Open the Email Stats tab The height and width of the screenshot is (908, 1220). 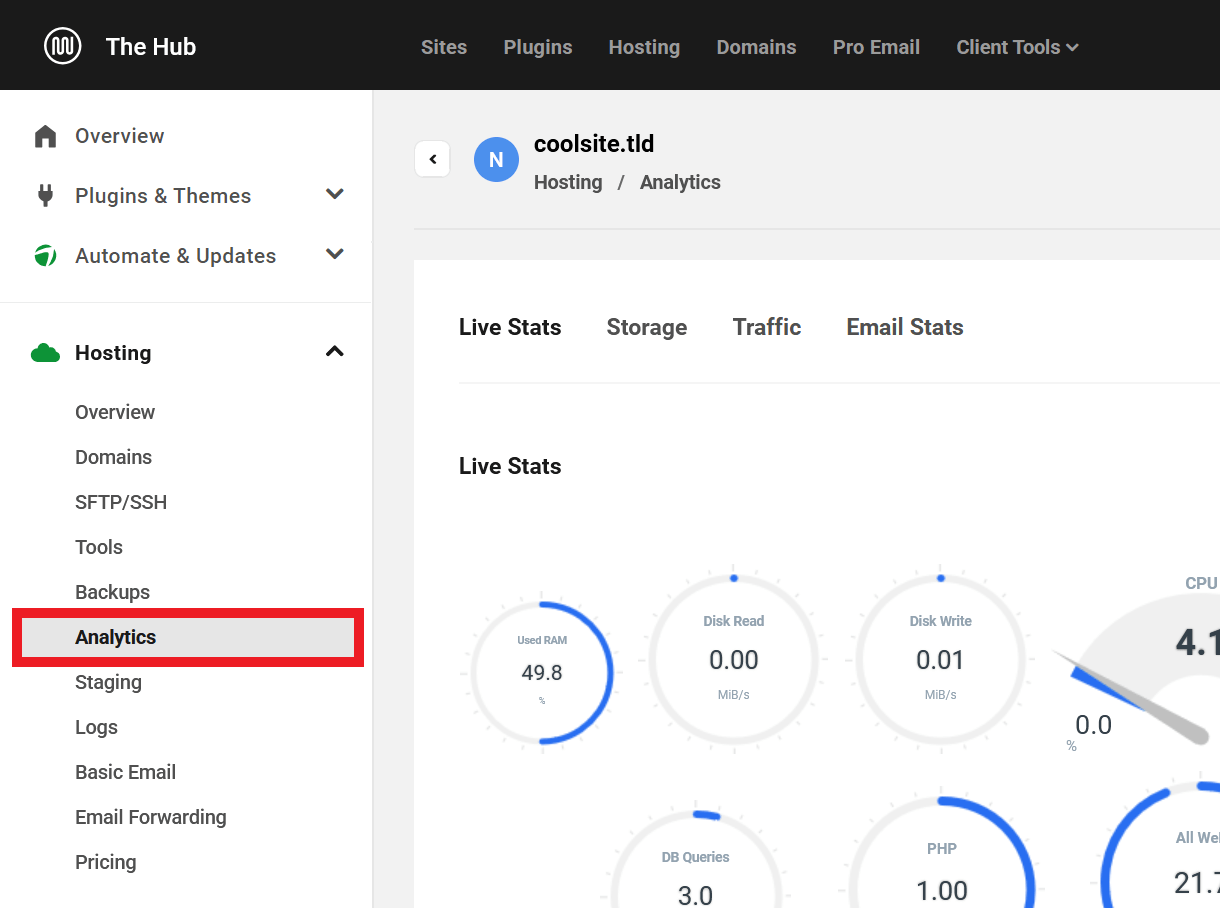coord(904,327)
